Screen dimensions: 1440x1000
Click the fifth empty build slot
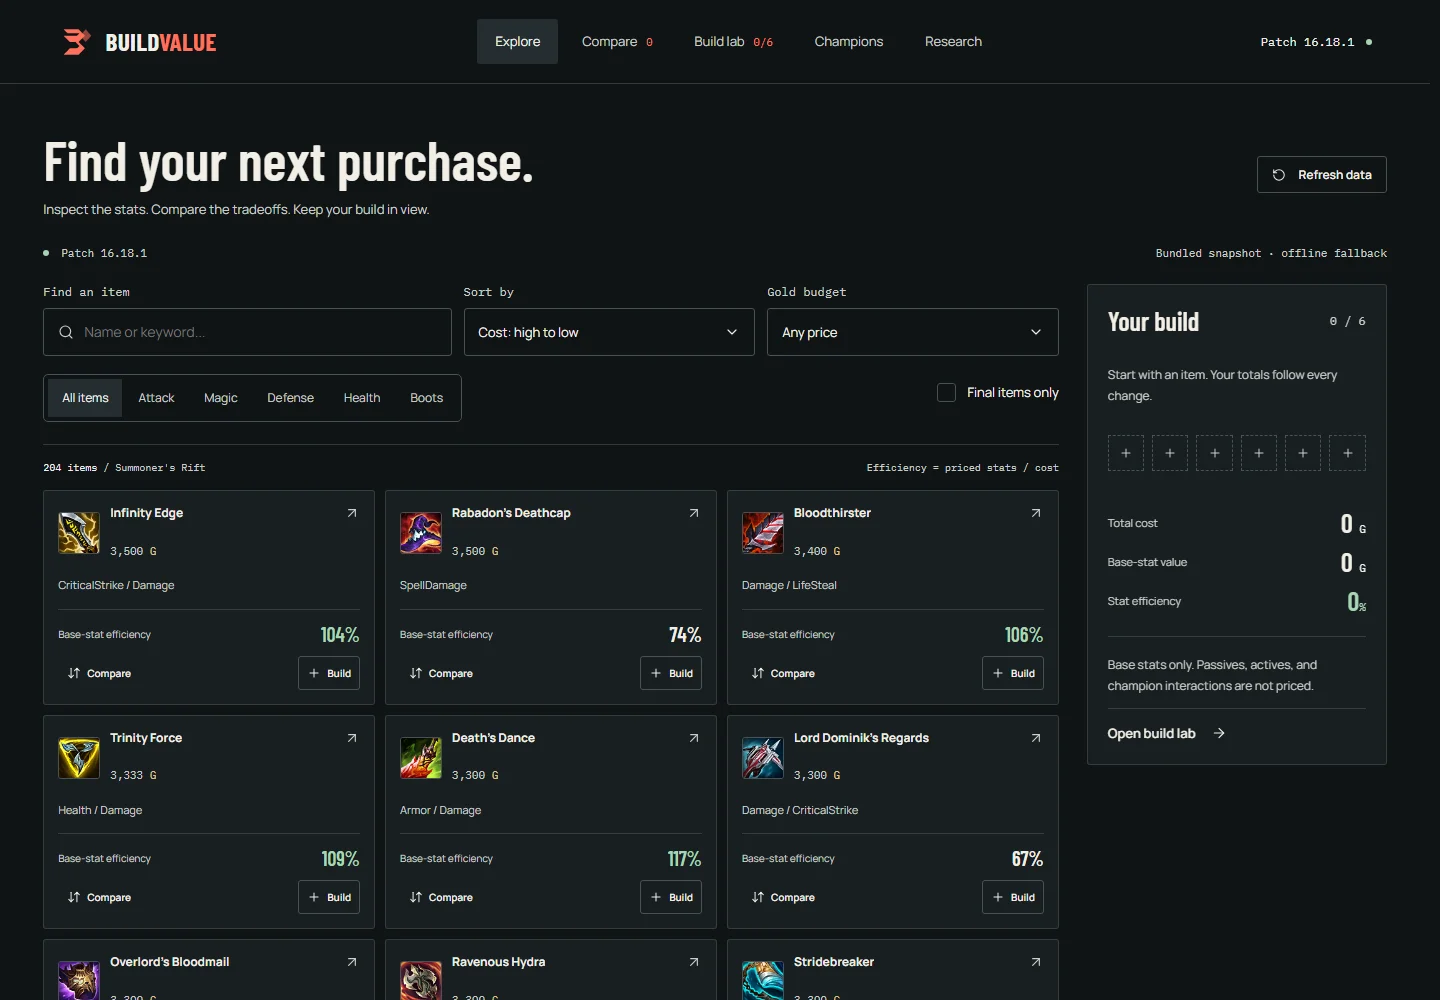click(x=1303, y=453)
